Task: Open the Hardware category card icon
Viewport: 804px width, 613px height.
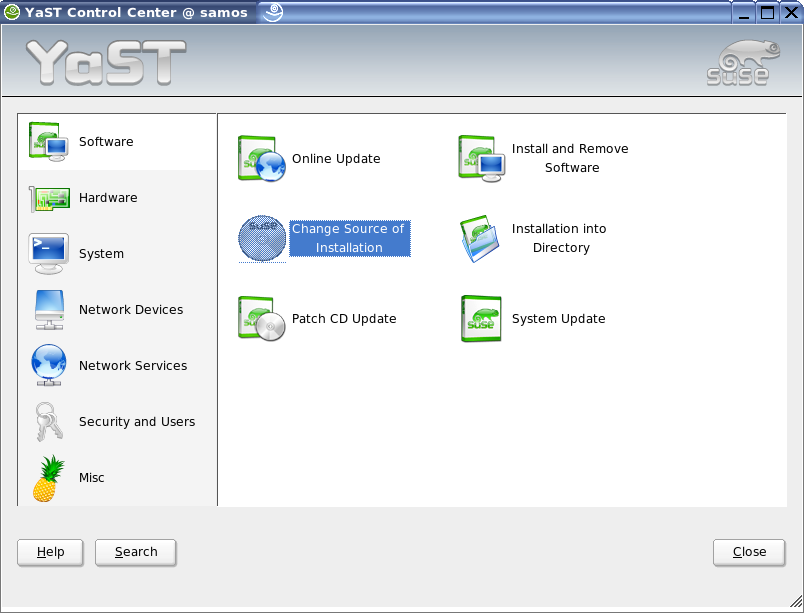Action: point(49,198)
